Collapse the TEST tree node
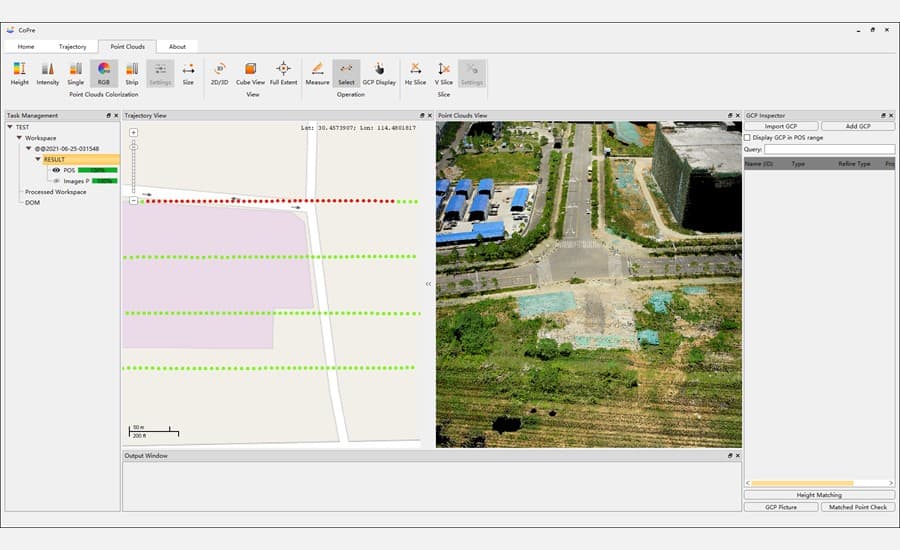 click(10, 127)
